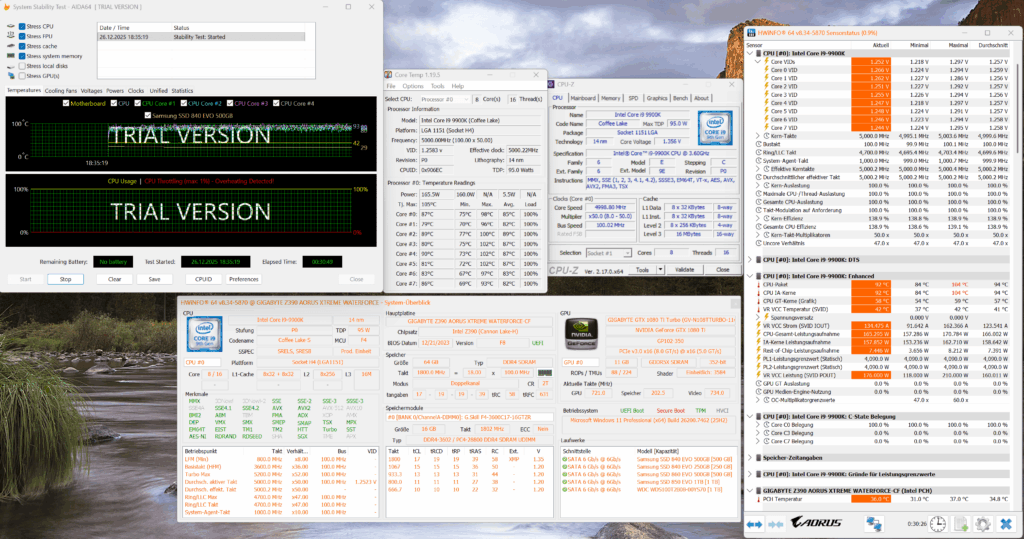Click the blue X close icon in HWiNFO toolbar
Screen dimensions: 1024x539
1006,524
